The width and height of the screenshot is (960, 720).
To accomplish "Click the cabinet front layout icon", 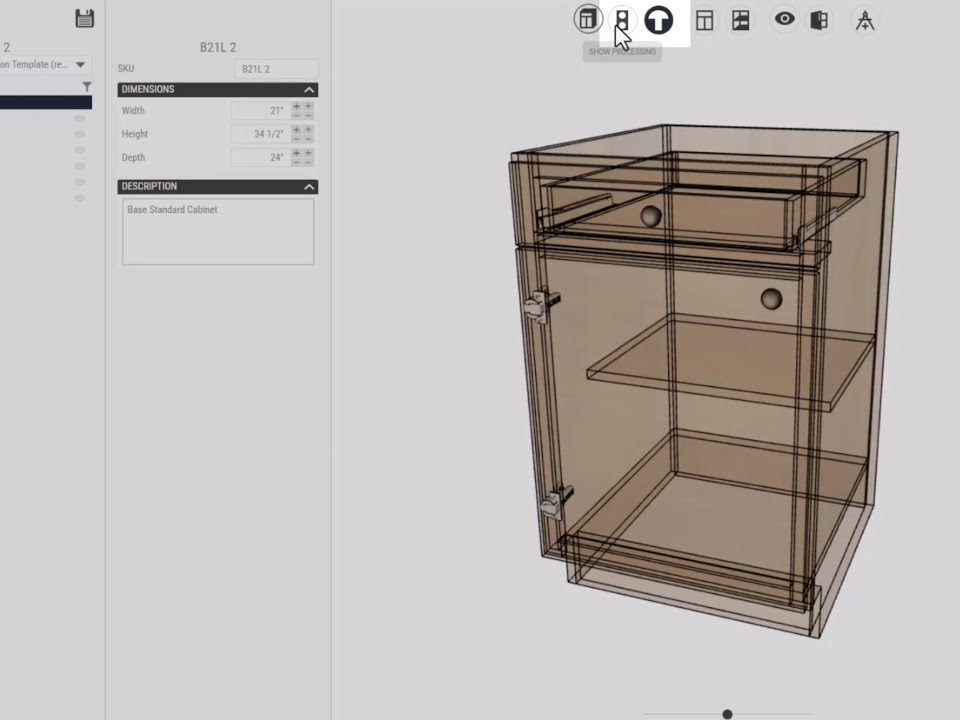I will 705,20.
